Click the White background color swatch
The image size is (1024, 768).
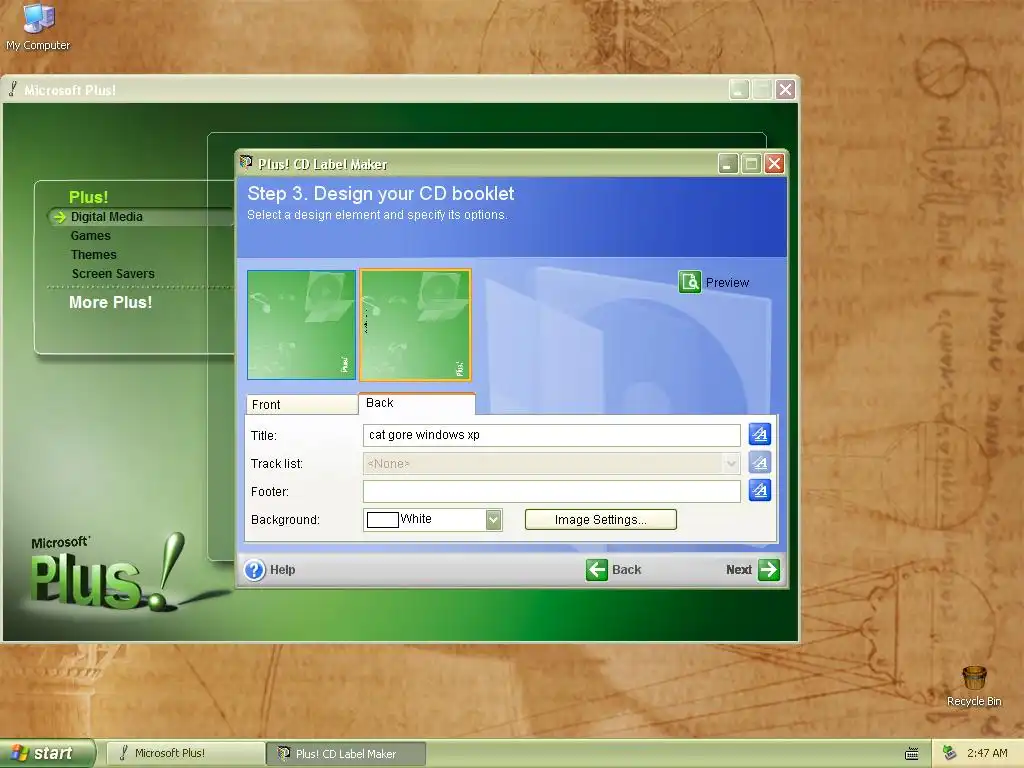[383, 520]
